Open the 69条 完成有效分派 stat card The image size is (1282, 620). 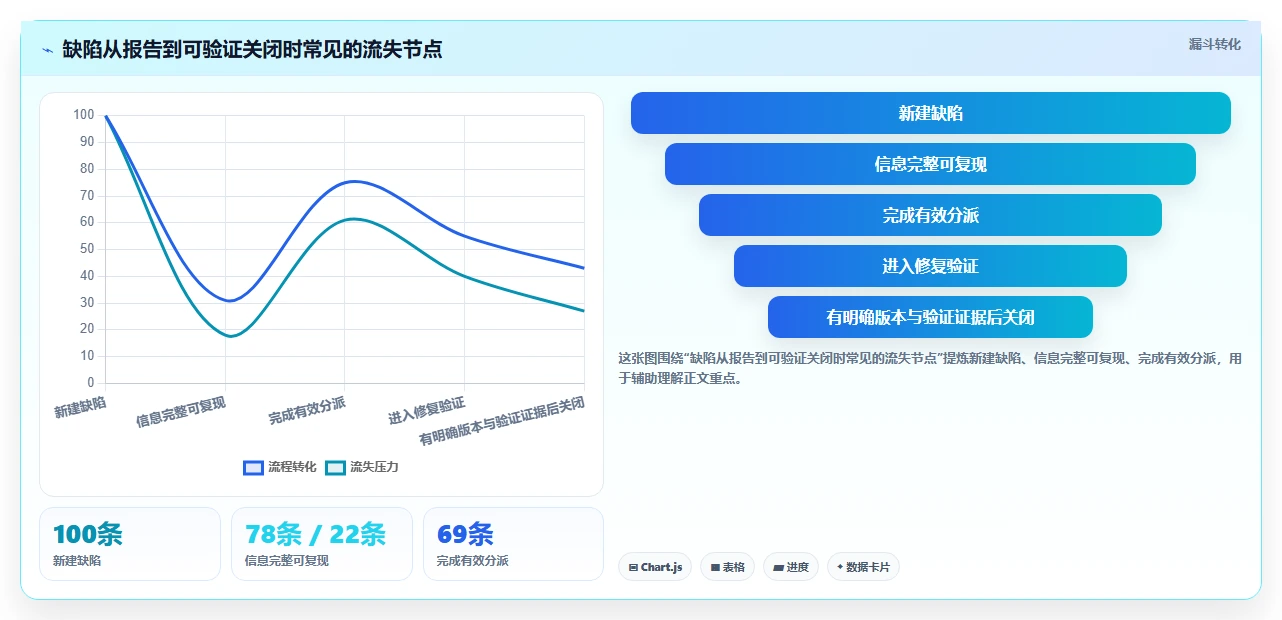pos(514,544)
